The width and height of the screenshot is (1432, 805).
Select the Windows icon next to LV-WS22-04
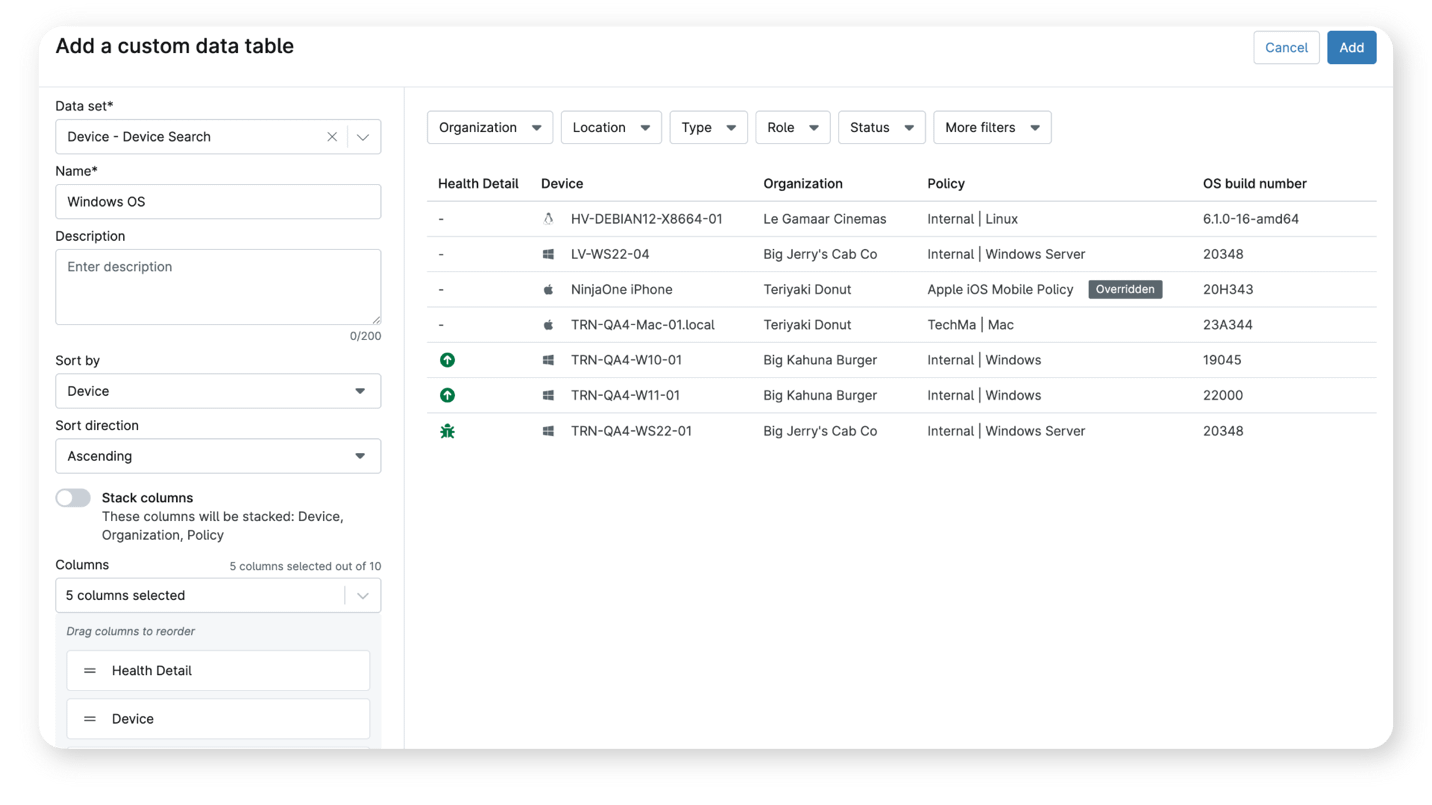click(547, 254)
